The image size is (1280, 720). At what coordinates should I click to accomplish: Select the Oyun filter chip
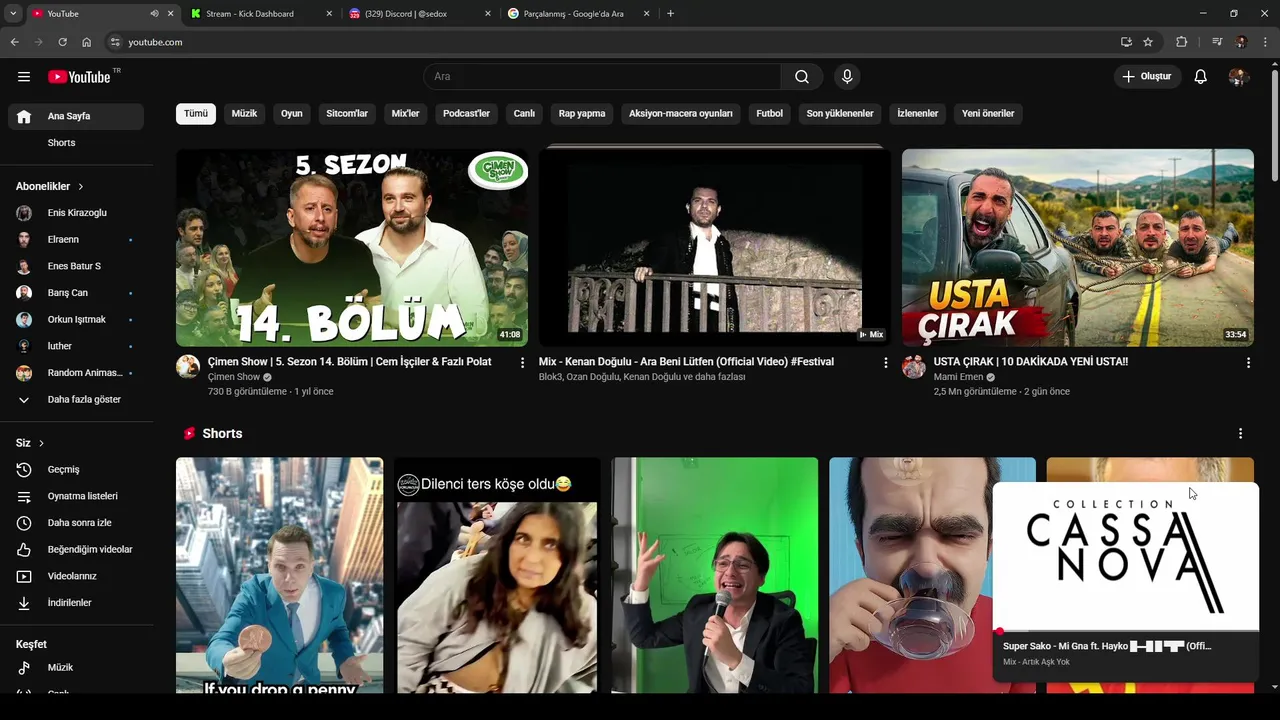(292, 114)
